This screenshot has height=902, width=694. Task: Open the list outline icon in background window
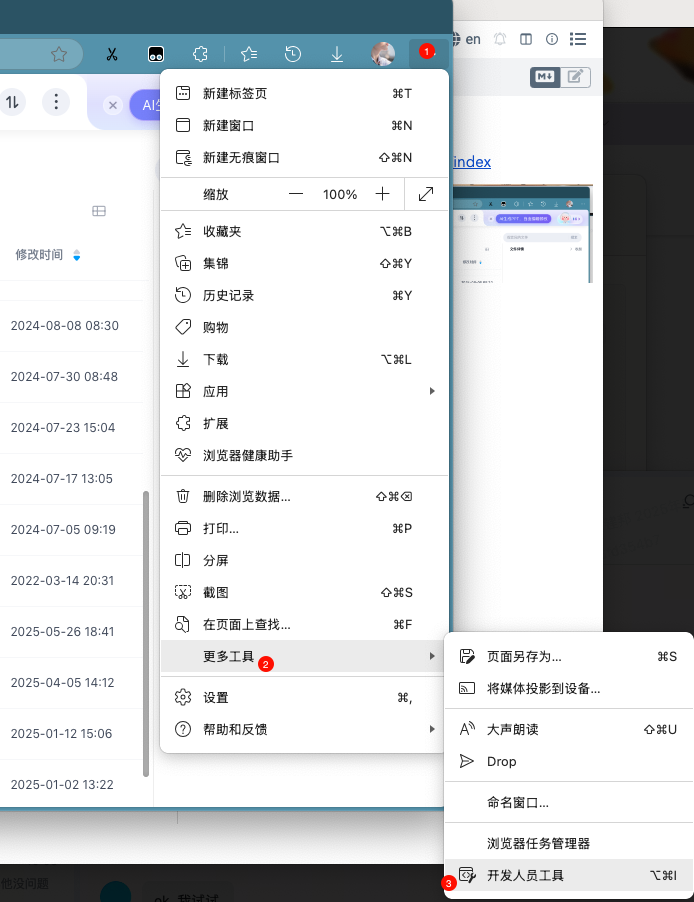[x=578, y=39]
